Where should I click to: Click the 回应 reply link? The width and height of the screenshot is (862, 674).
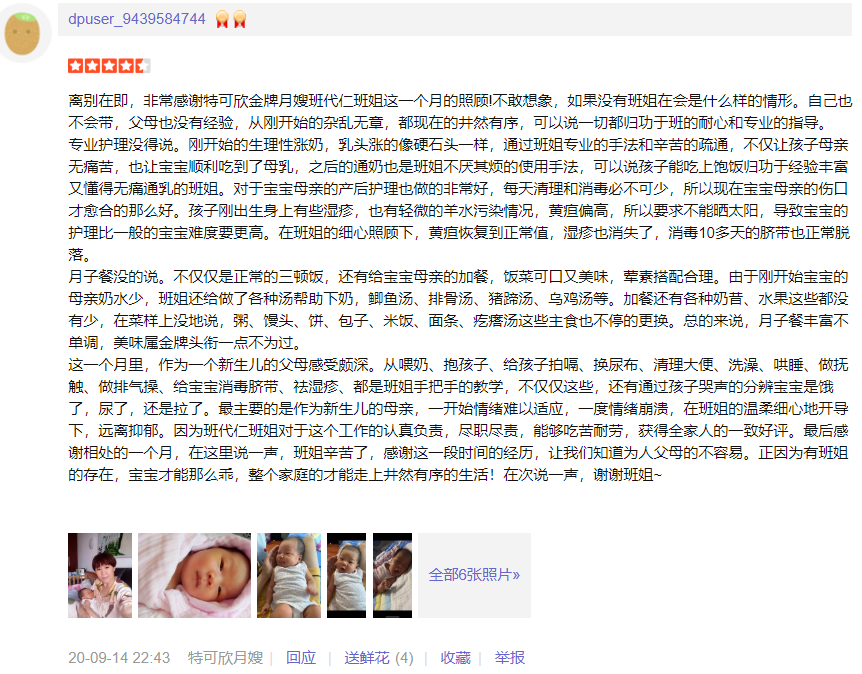coord(301,658)
